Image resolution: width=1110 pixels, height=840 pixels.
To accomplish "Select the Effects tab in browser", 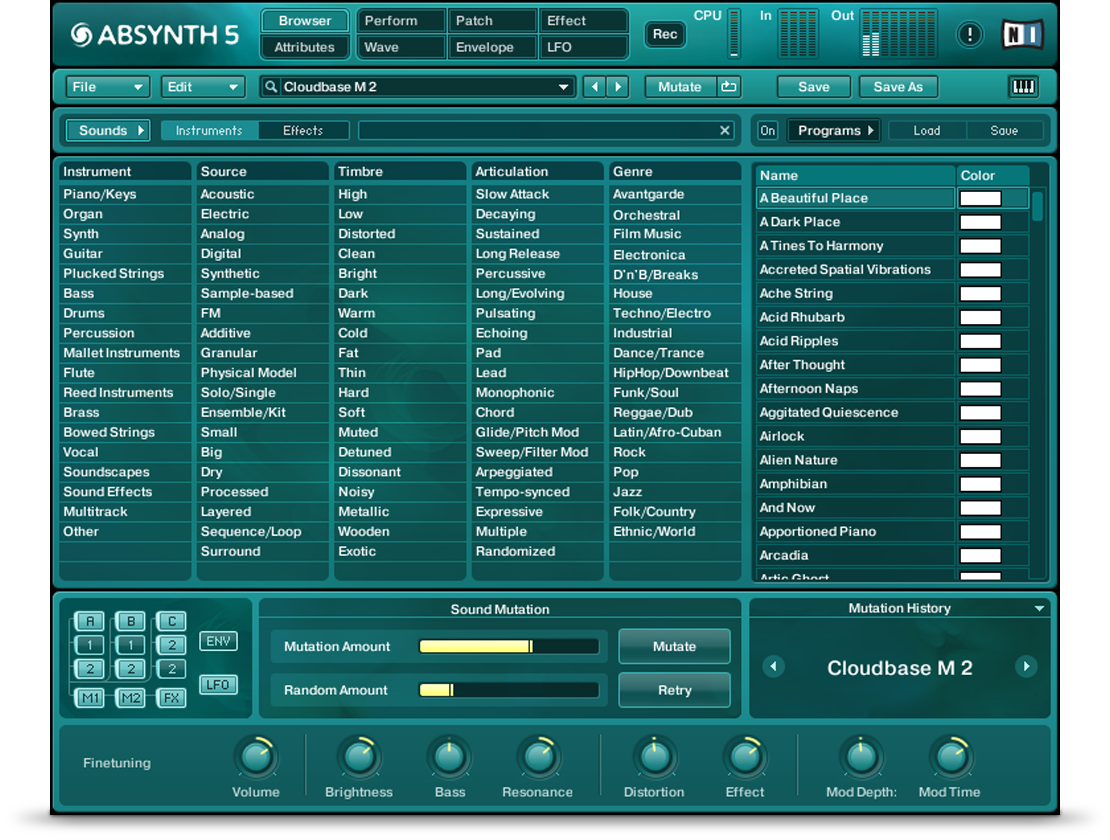I will click(x=303, y=131).
